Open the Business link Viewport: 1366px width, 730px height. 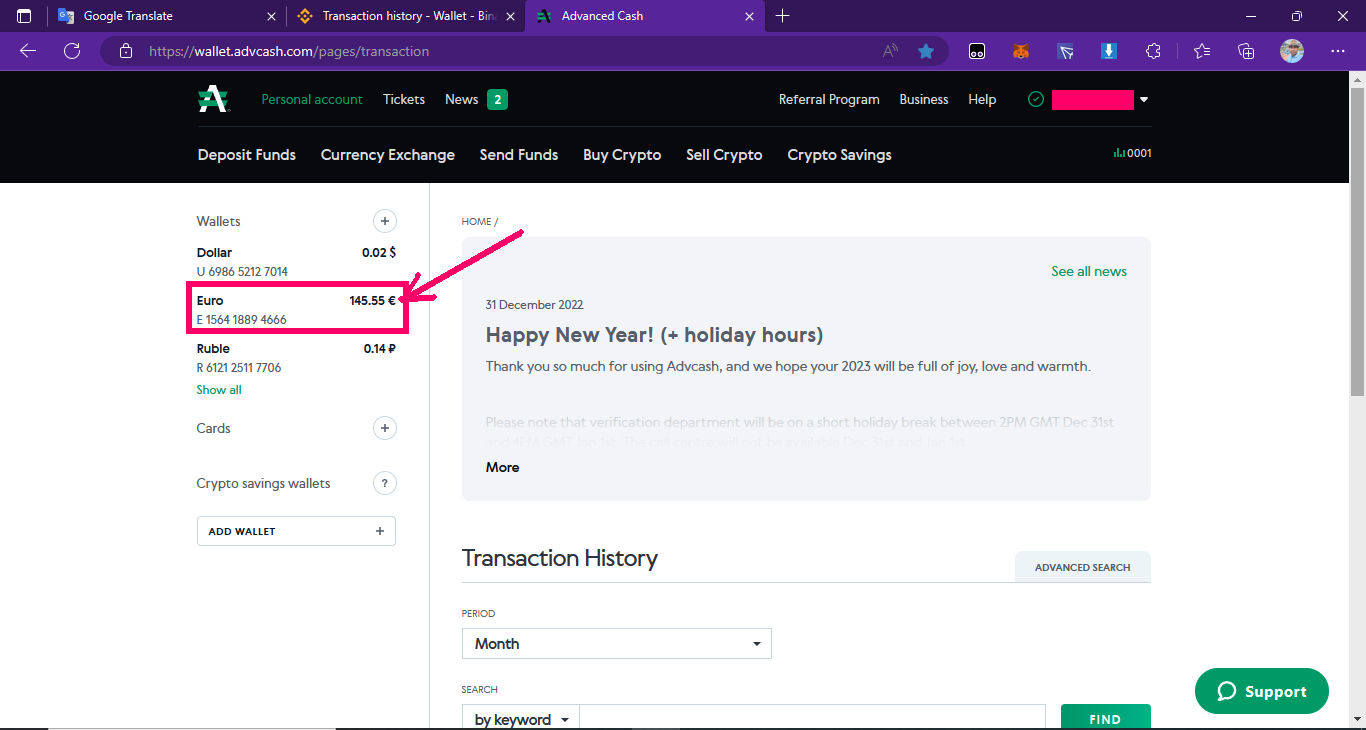coord(924,99)
